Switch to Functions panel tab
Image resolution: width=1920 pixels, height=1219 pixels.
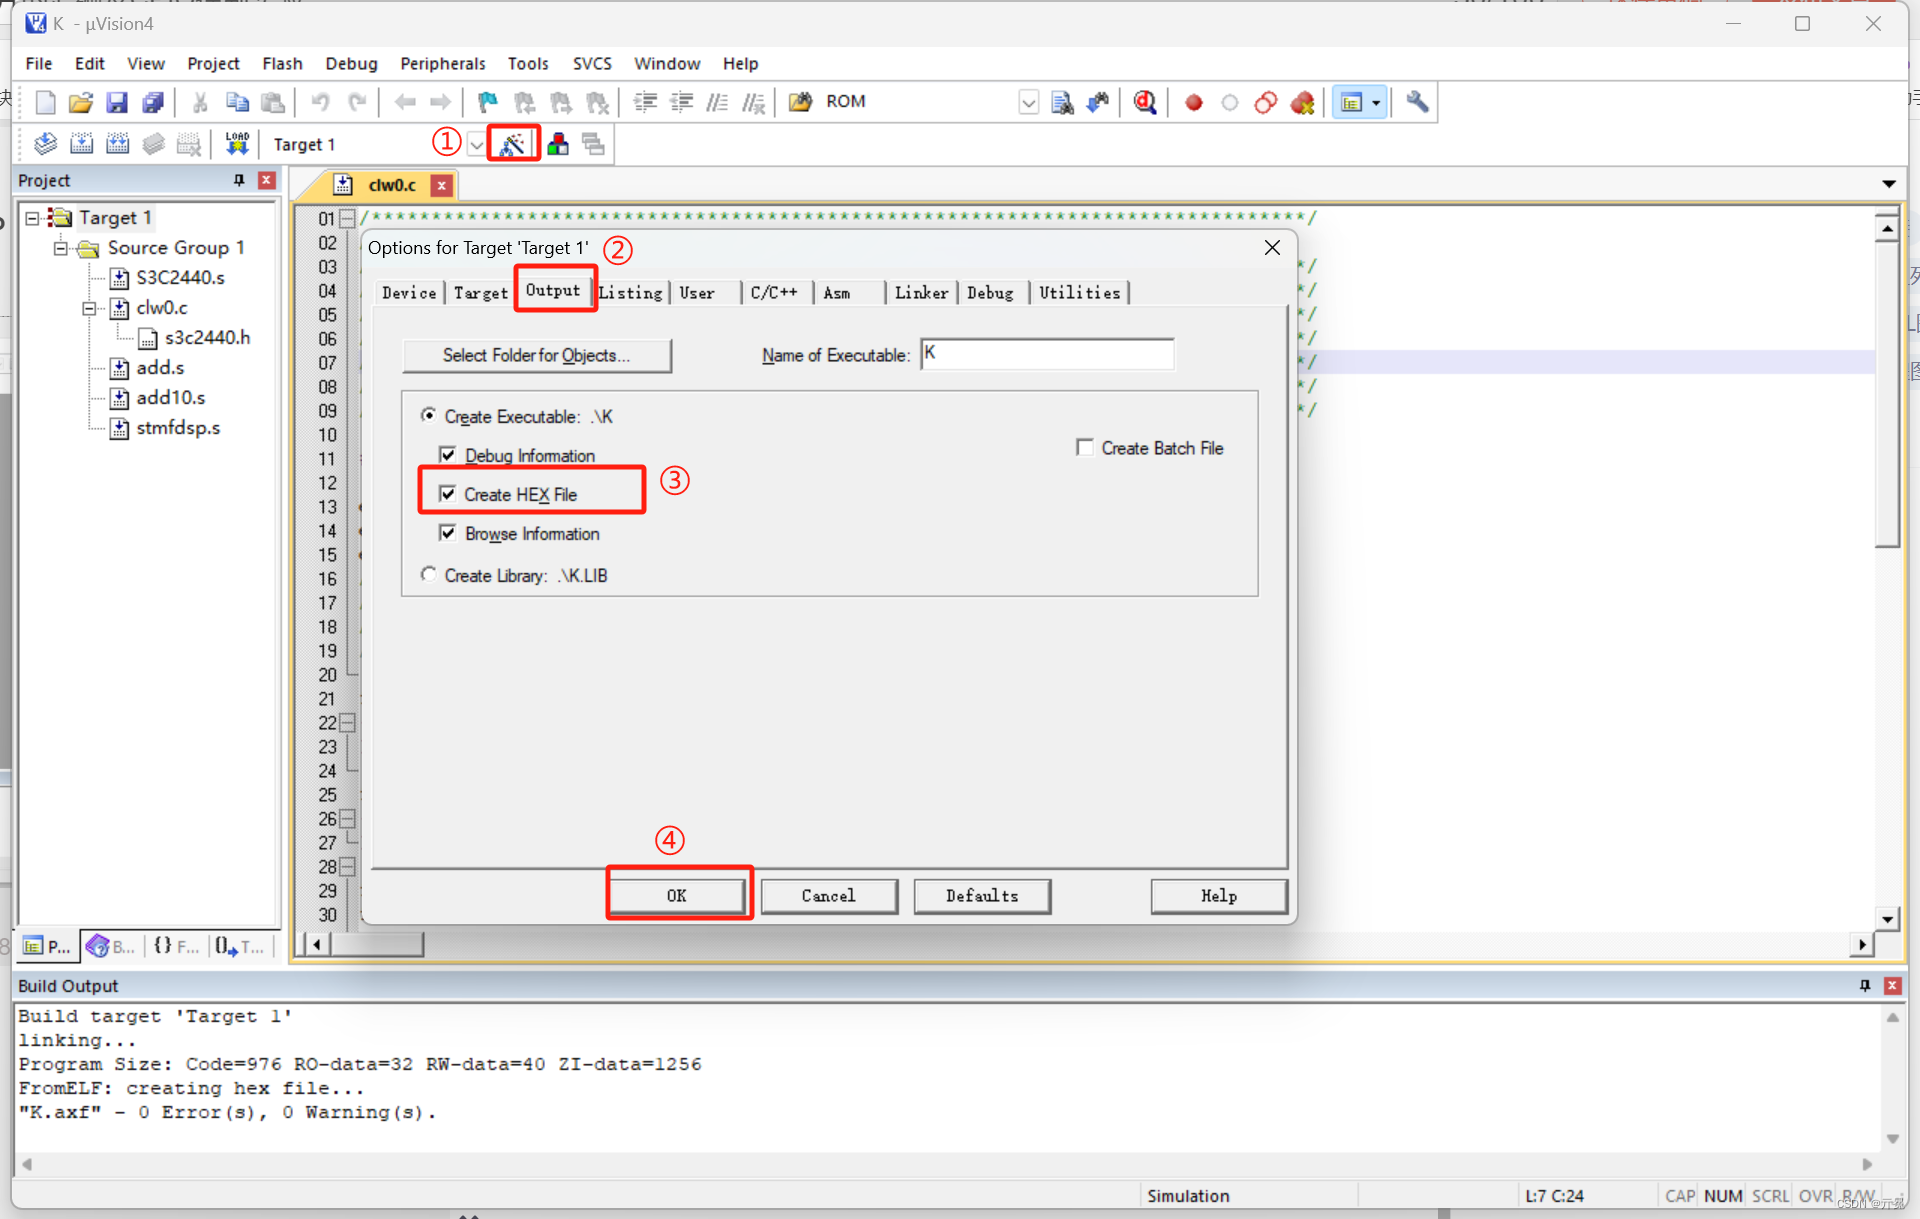click(x=177, y=946)
